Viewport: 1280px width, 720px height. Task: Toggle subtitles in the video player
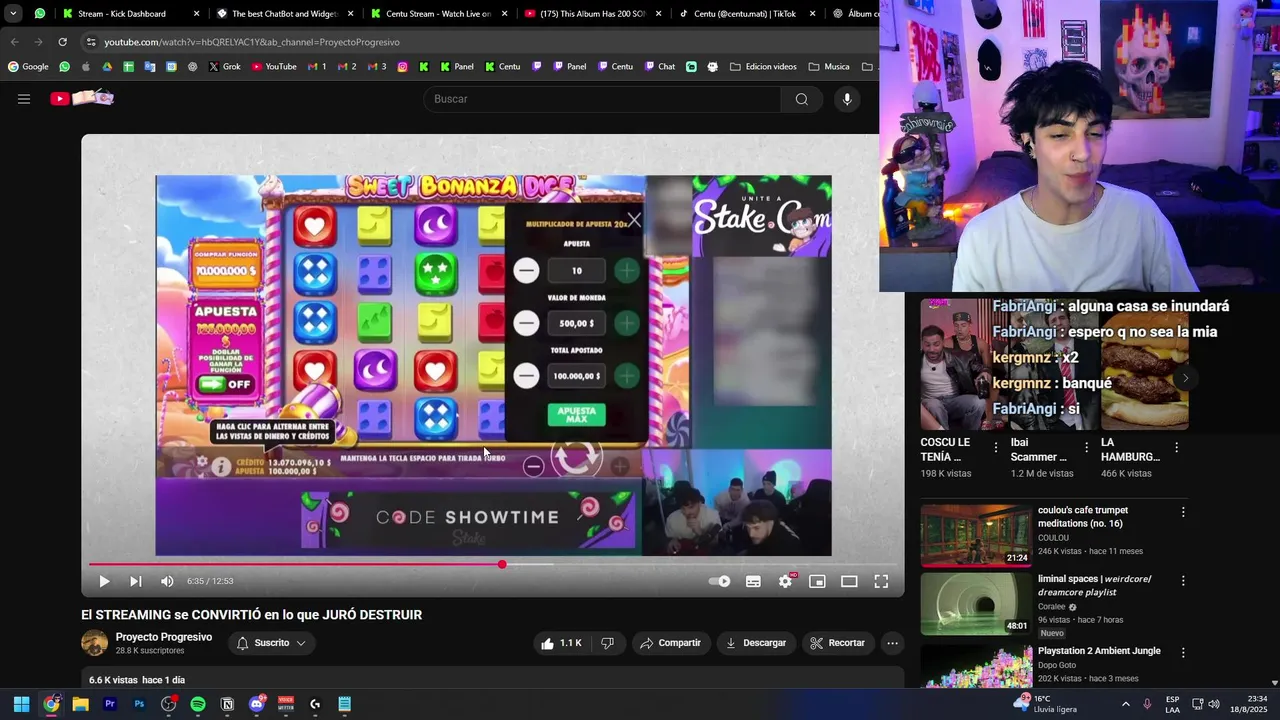753,581
